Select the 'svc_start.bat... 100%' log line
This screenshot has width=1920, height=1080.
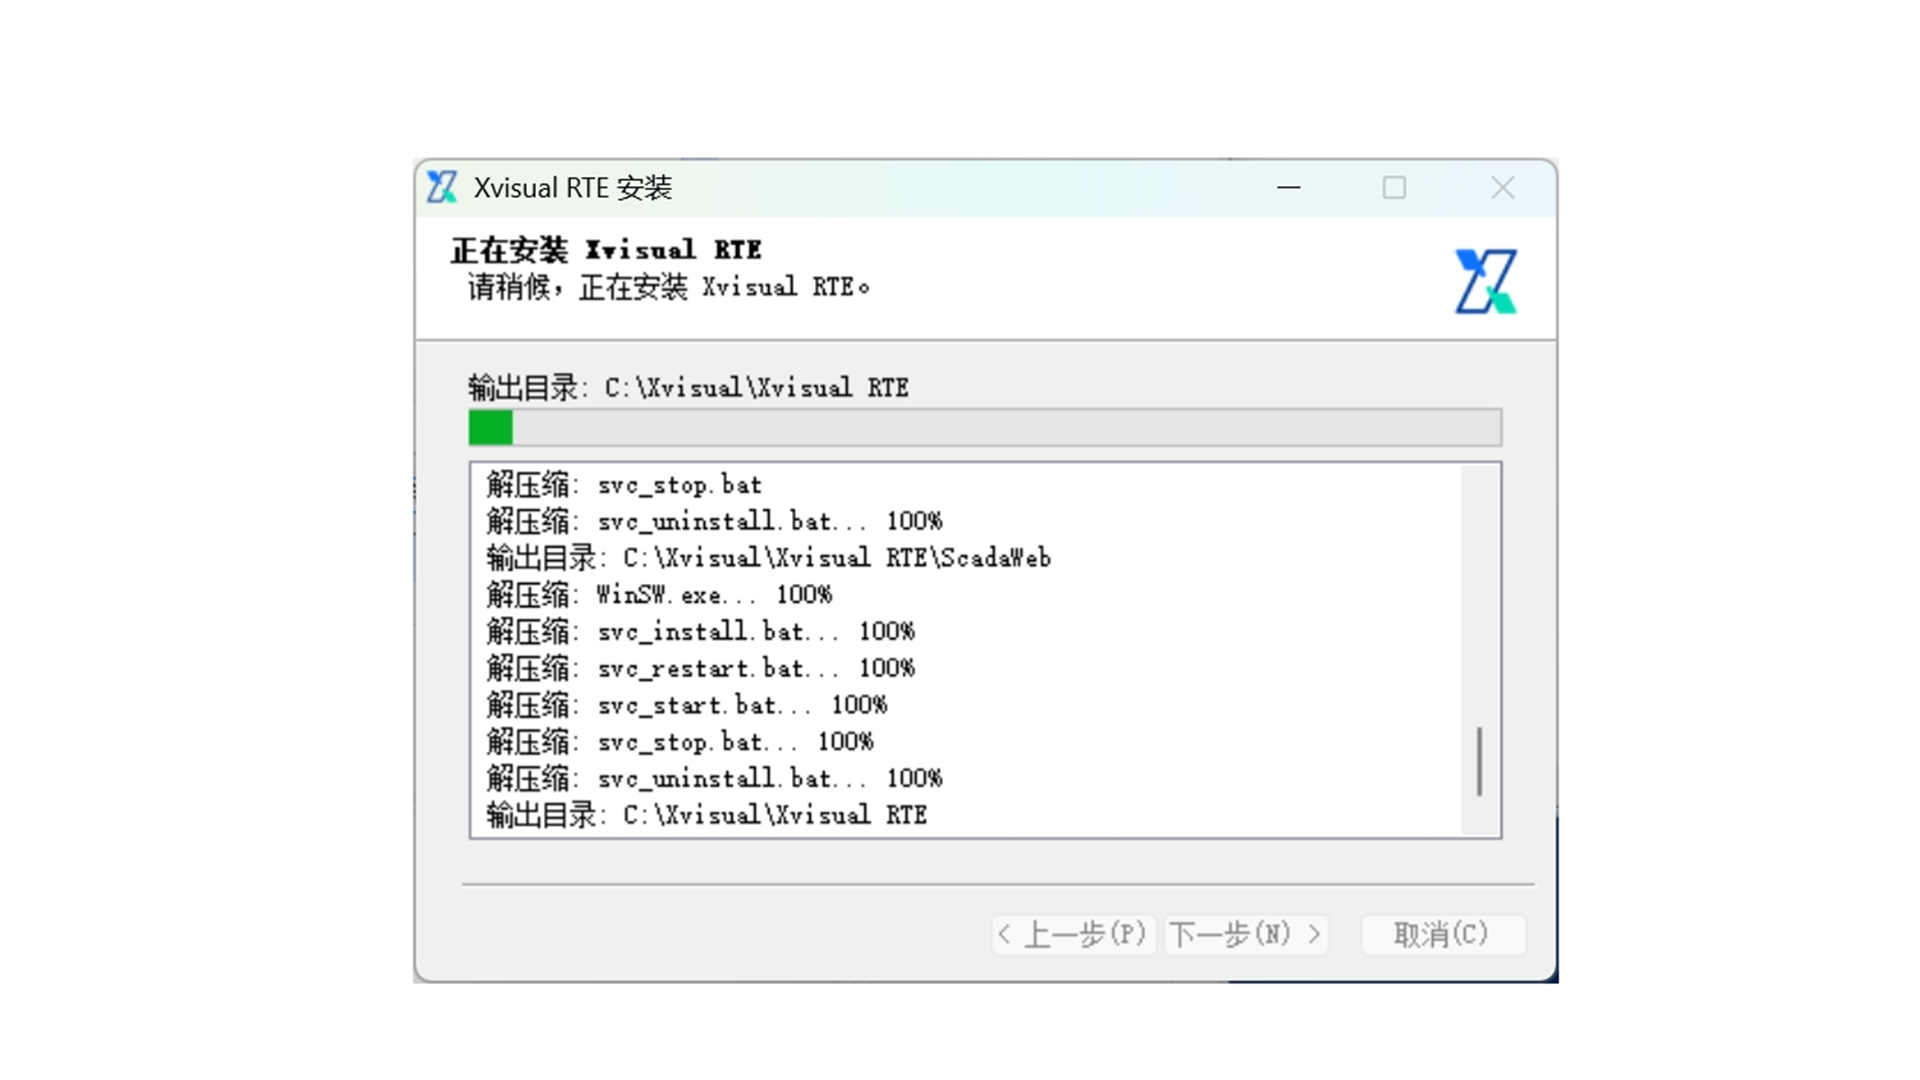[x=687, y=705]
